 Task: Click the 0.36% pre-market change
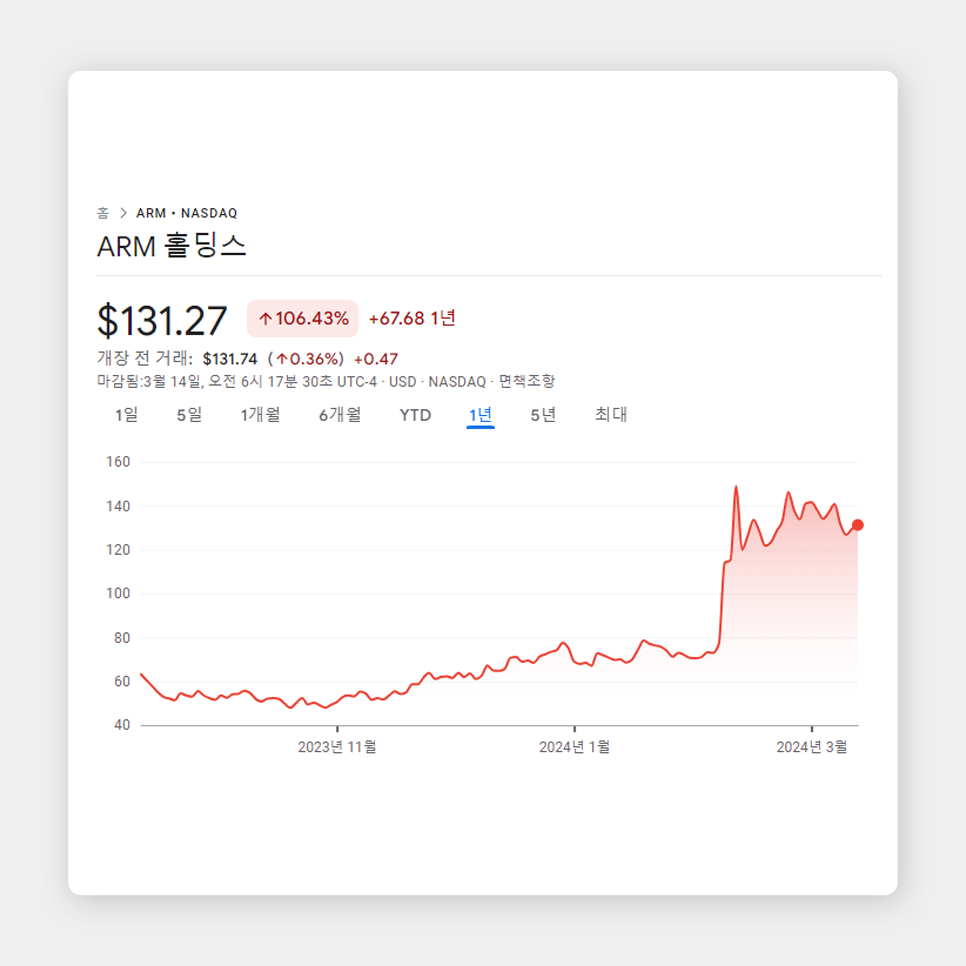tap(306, 359)
